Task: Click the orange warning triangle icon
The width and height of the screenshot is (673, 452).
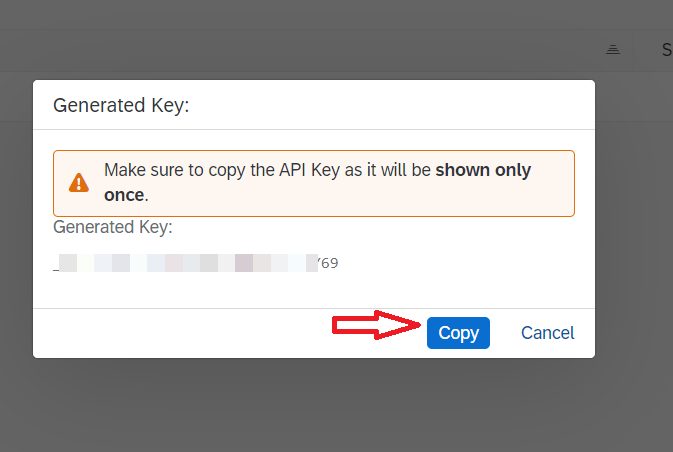Action: point(79,183)
